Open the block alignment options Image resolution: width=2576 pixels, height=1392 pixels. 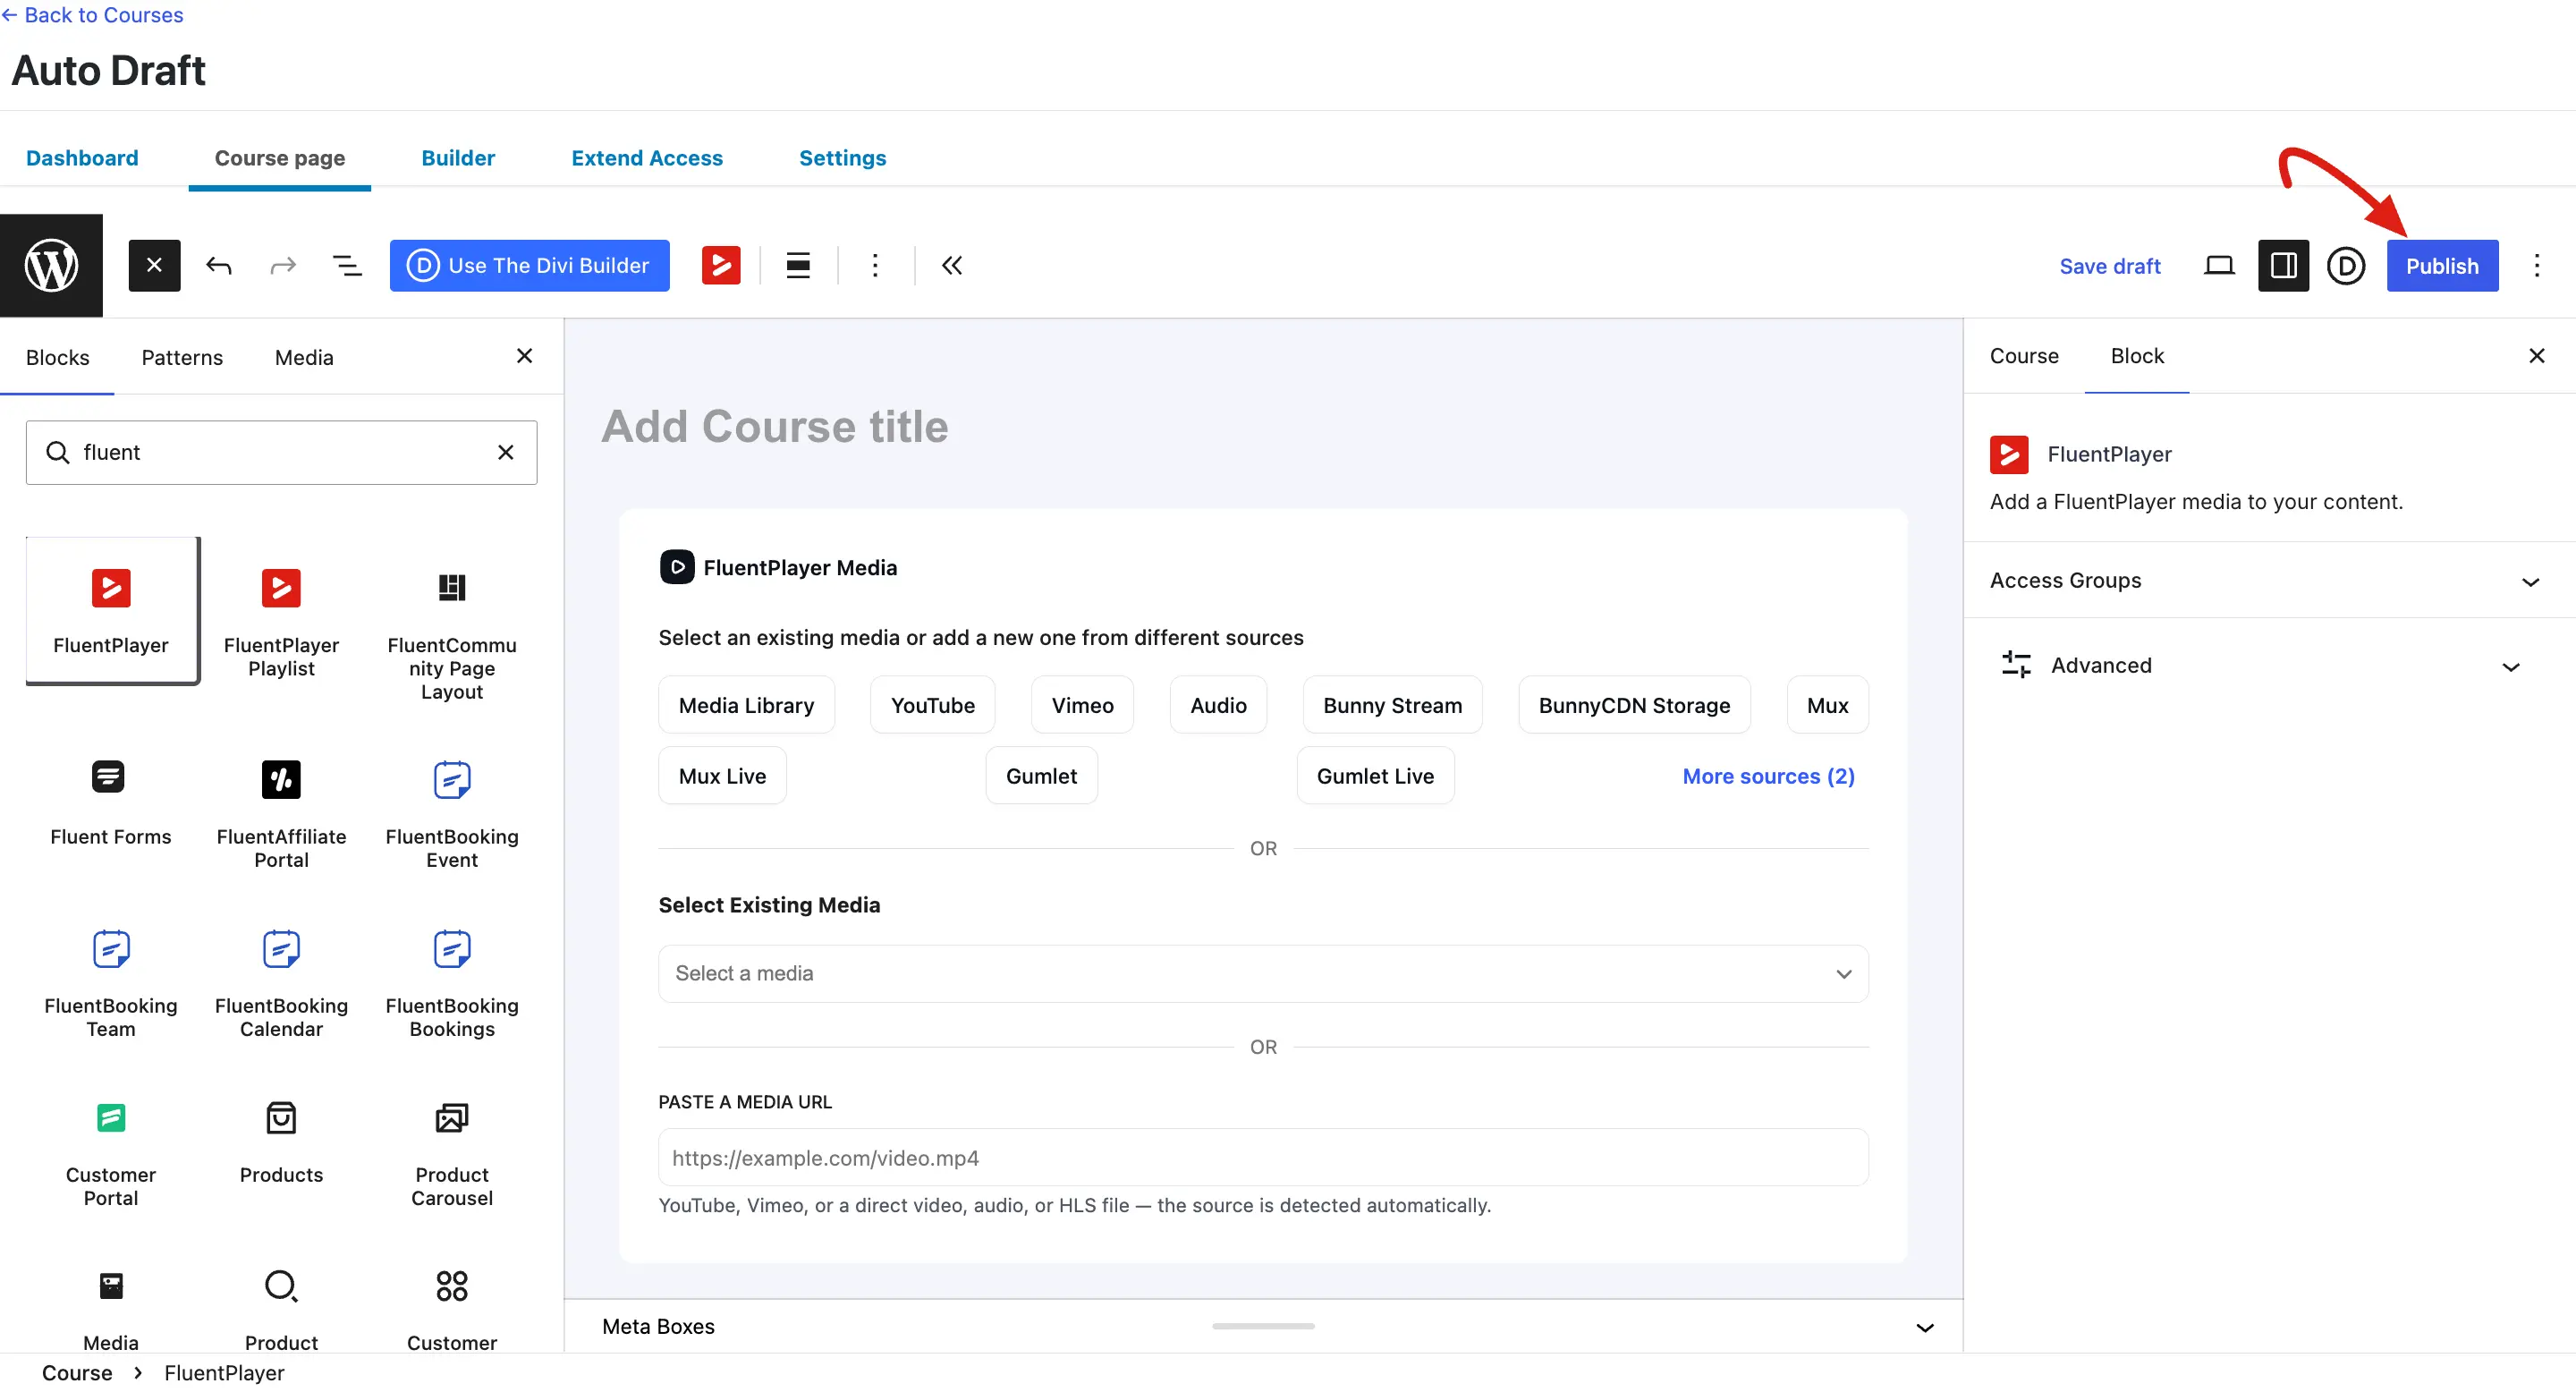(798, 265)
